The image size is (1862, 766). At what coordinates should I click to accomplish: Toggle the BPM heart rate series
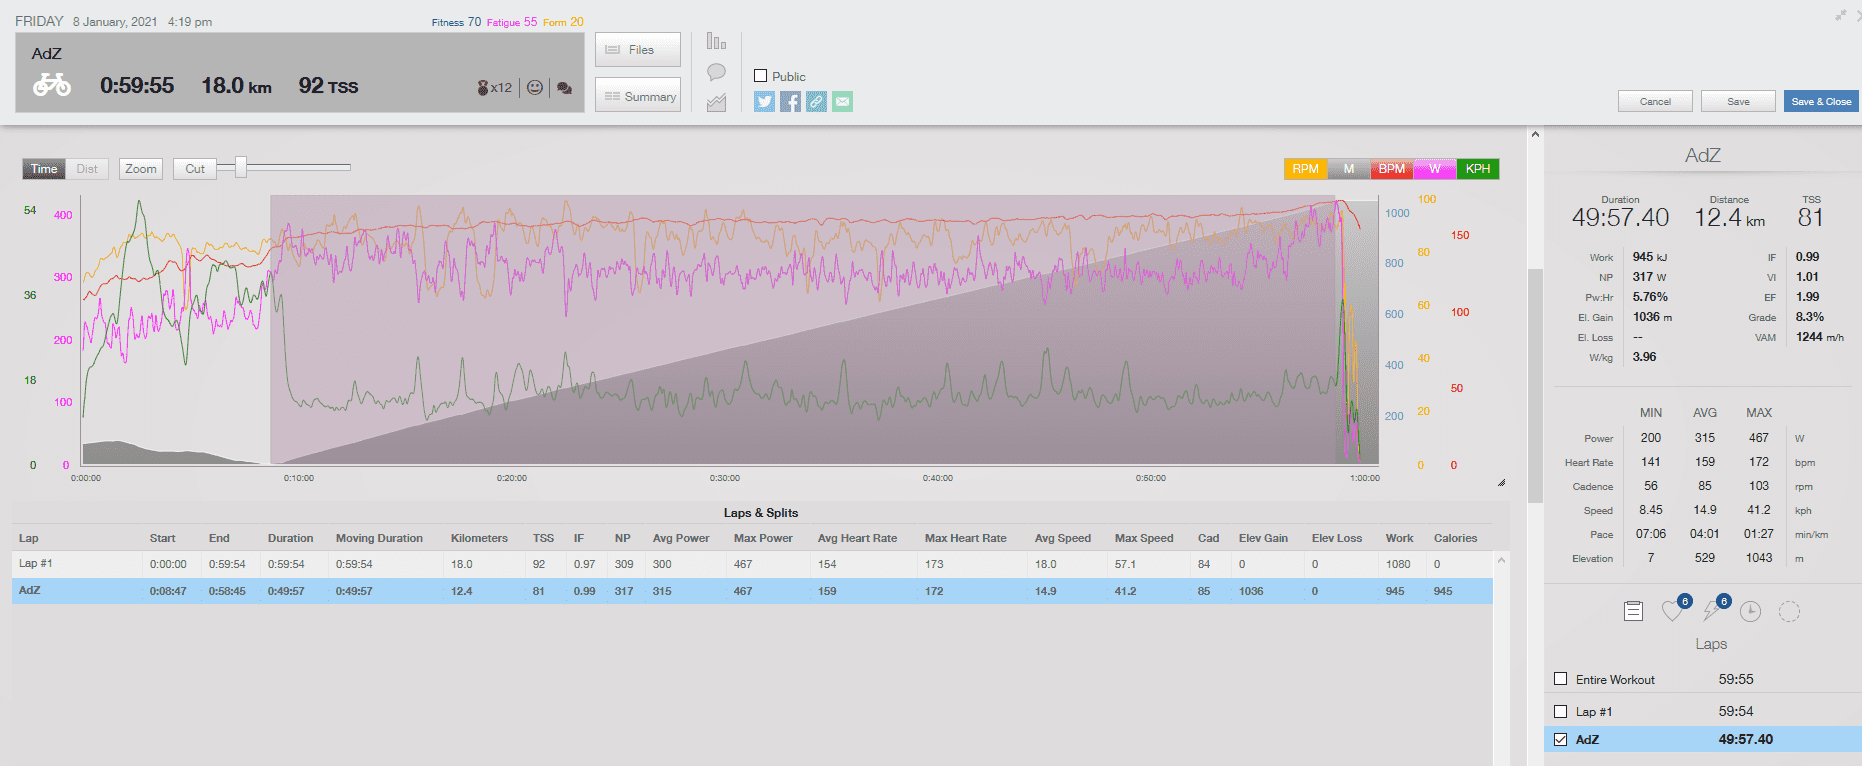coord(1391,169)
